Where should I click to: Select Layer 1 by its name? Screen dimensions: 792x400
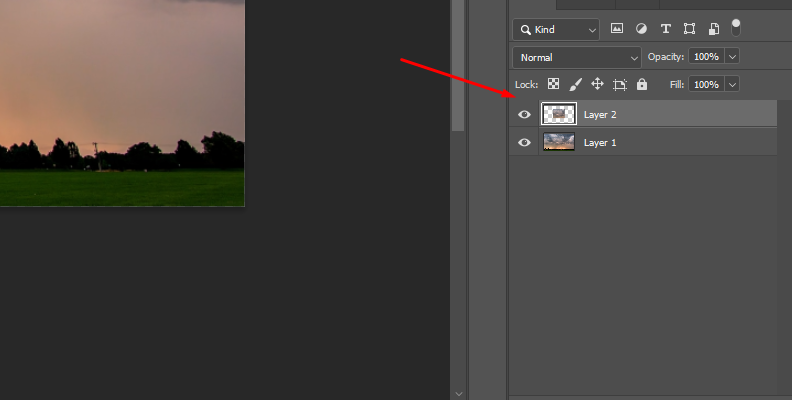point(600,143)
